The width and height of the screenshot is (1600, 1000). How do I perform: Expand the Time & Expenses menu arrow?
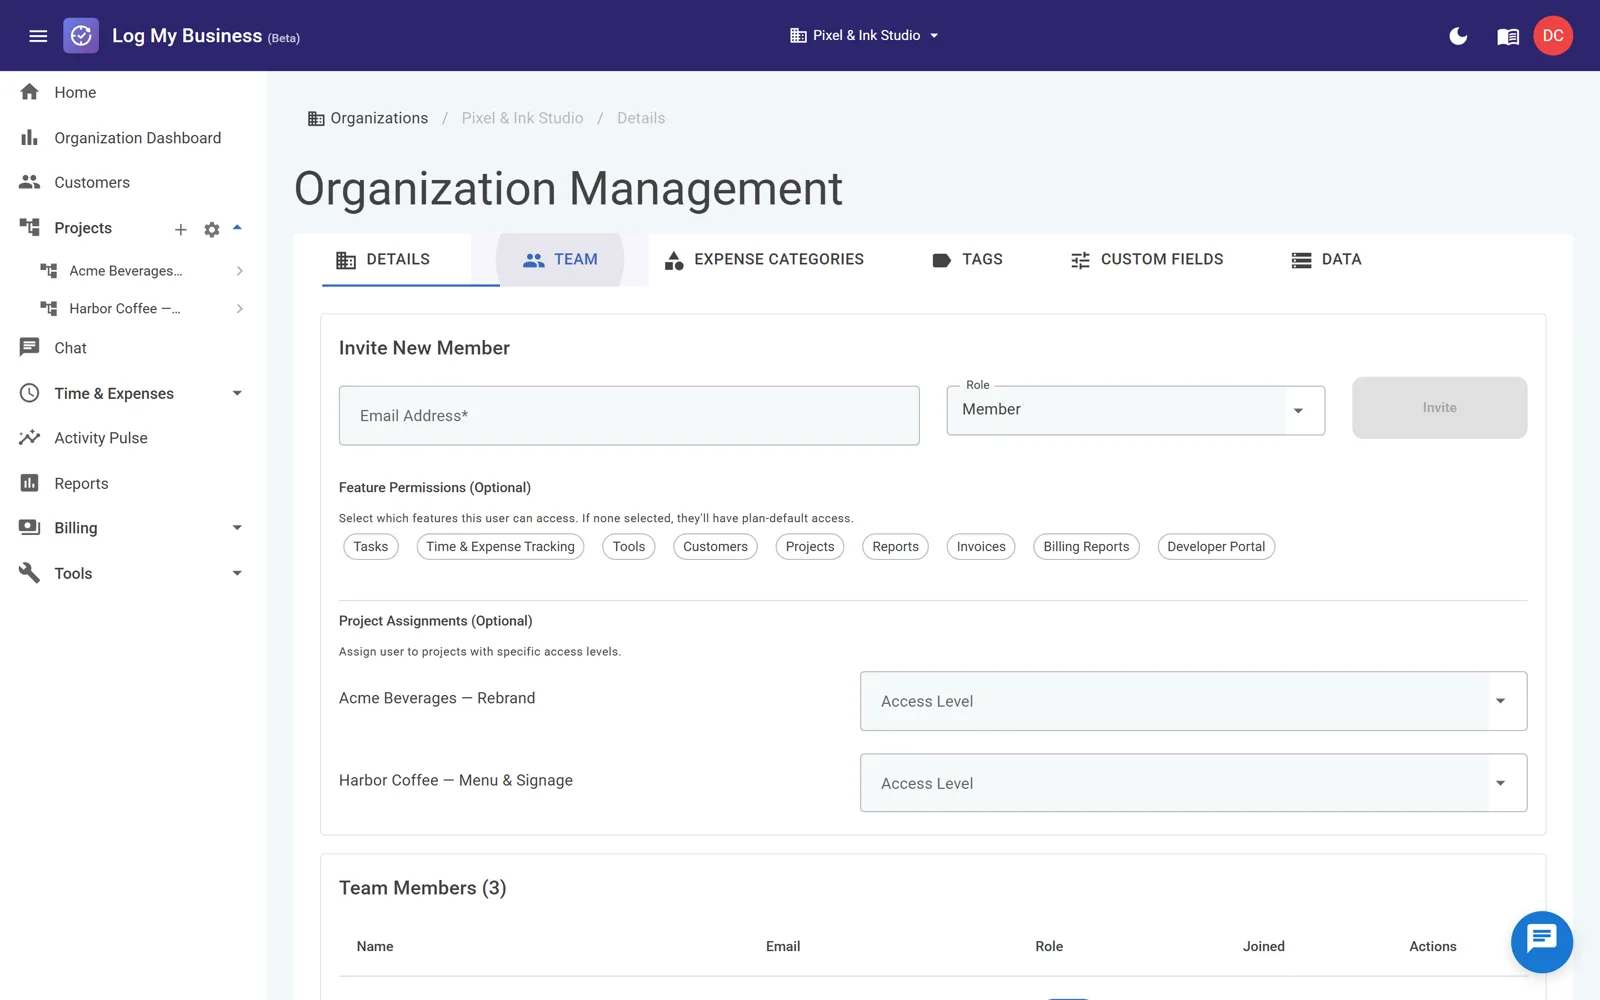click(x=237, y=393)
